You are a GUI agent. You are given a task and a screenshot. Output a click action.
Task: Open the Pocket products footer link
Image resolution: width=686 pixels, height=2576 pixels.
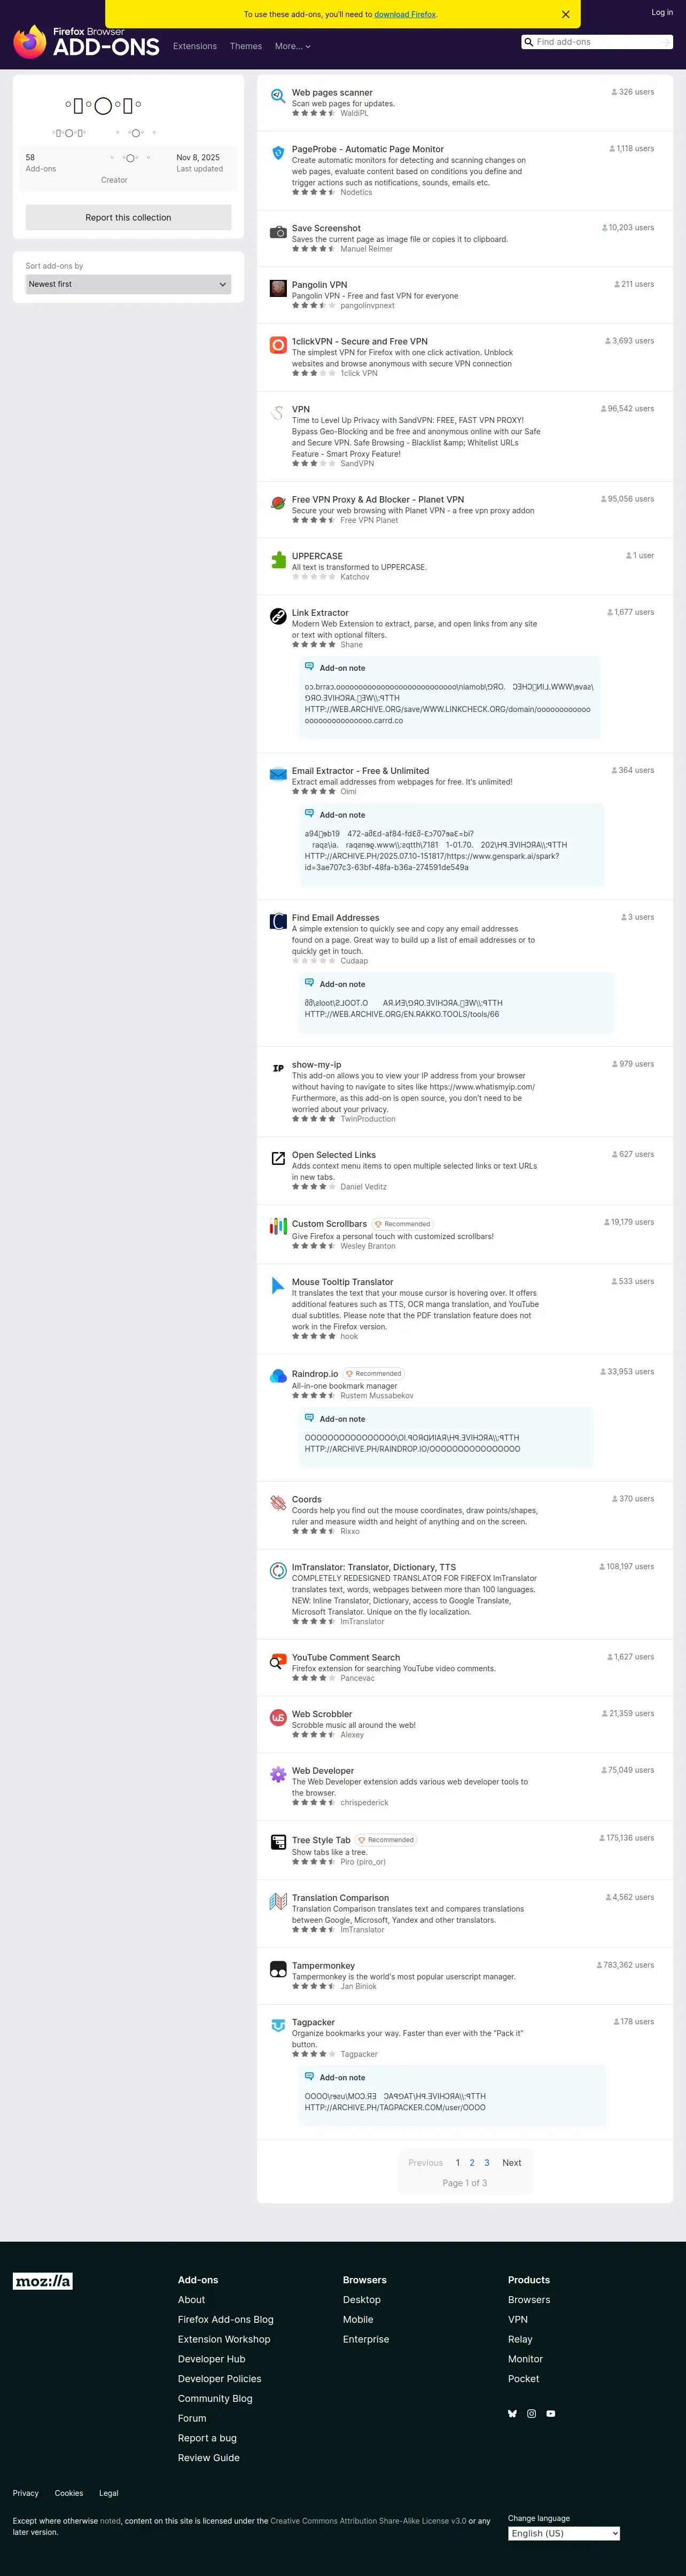[x=523, y=2379]
